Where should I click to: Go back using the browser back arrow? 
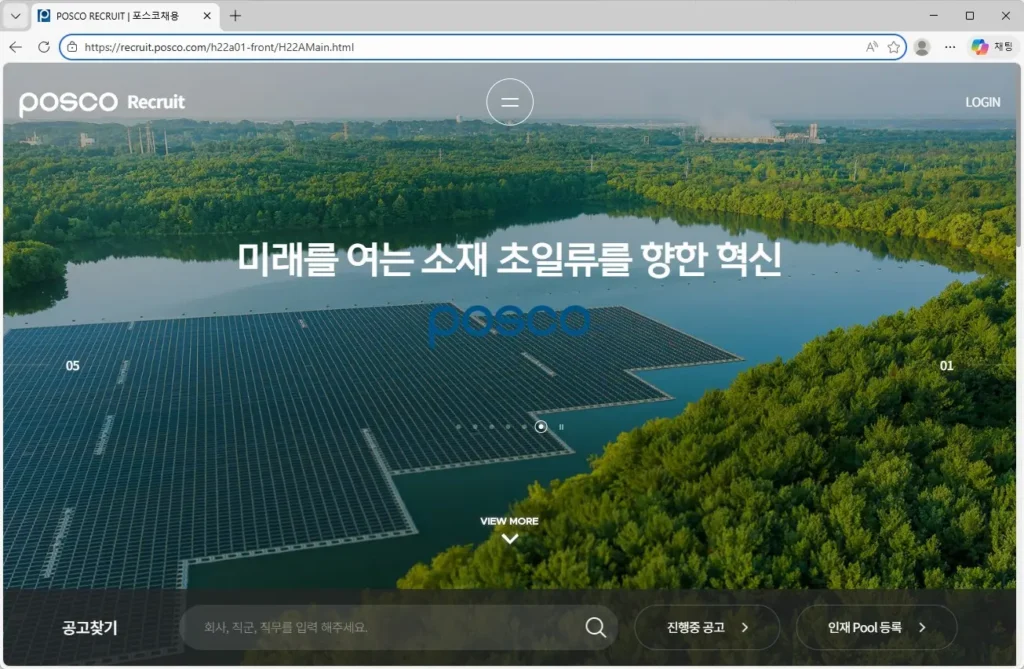[14, 47]
